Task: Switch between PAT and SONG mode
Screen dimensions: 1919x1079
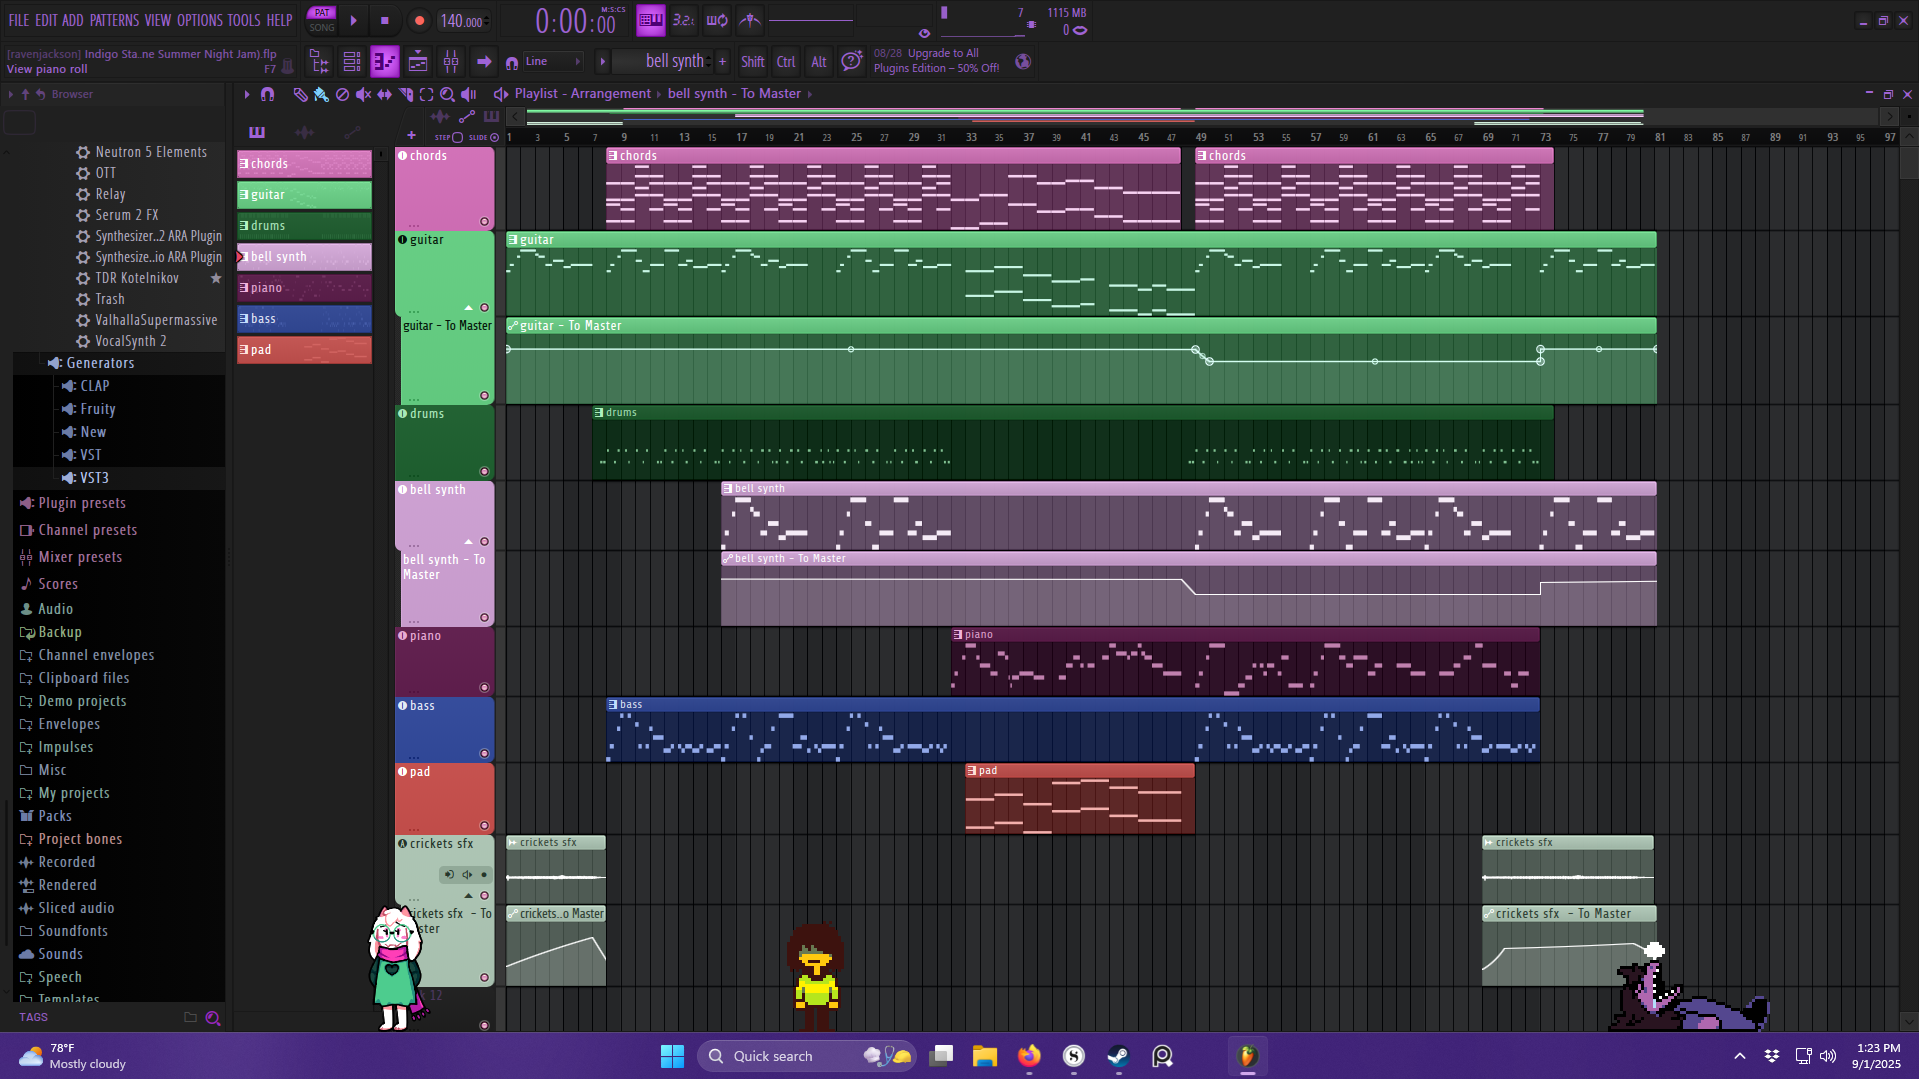Action: 322,20
